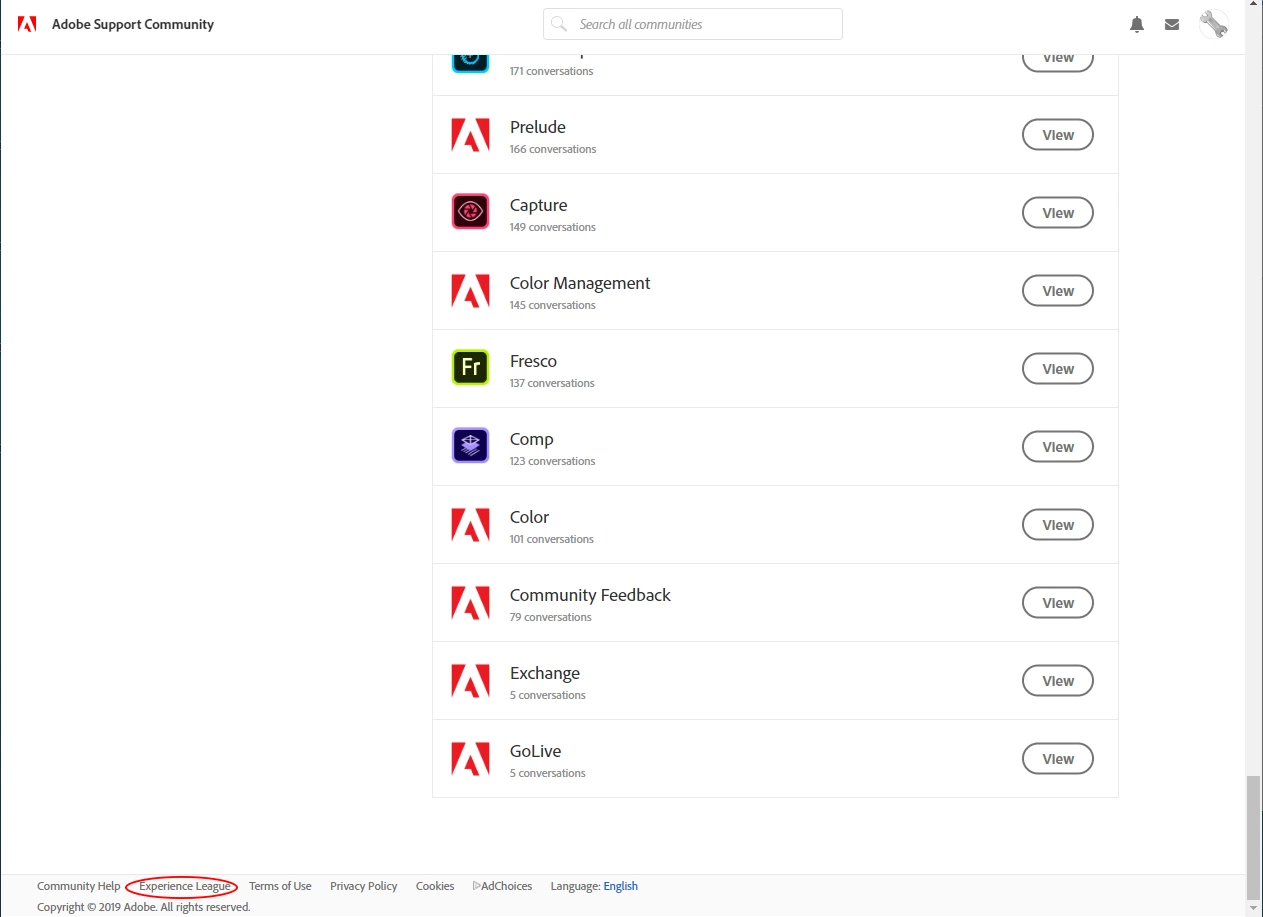Click the AdChoices triangle icon

[476, 886]
